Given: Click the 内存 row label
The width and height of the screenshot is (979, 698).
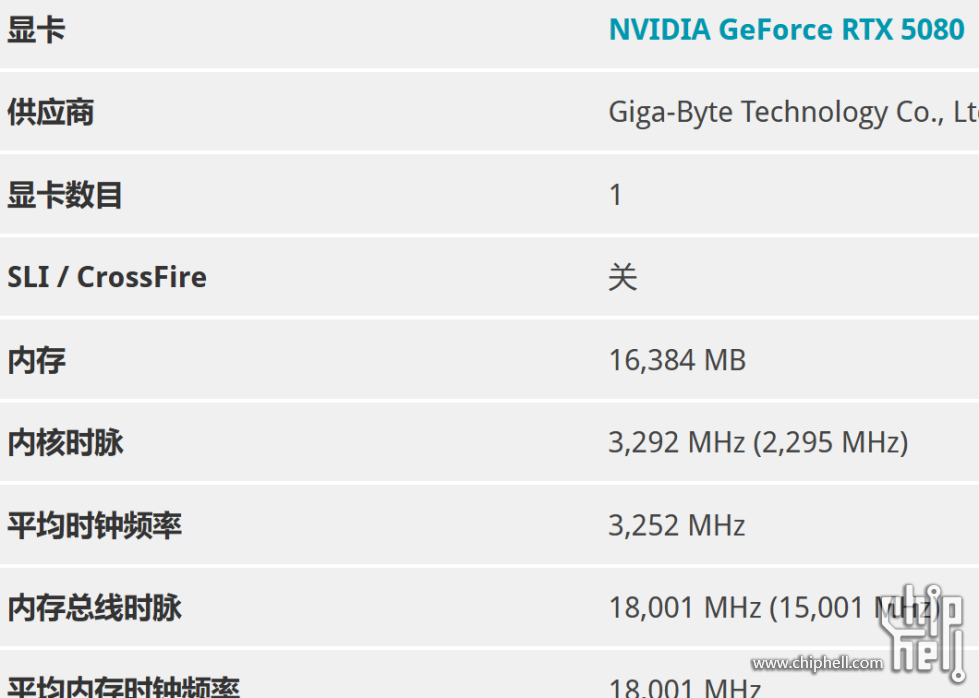Looking at the screenshot, I should 36,360.
